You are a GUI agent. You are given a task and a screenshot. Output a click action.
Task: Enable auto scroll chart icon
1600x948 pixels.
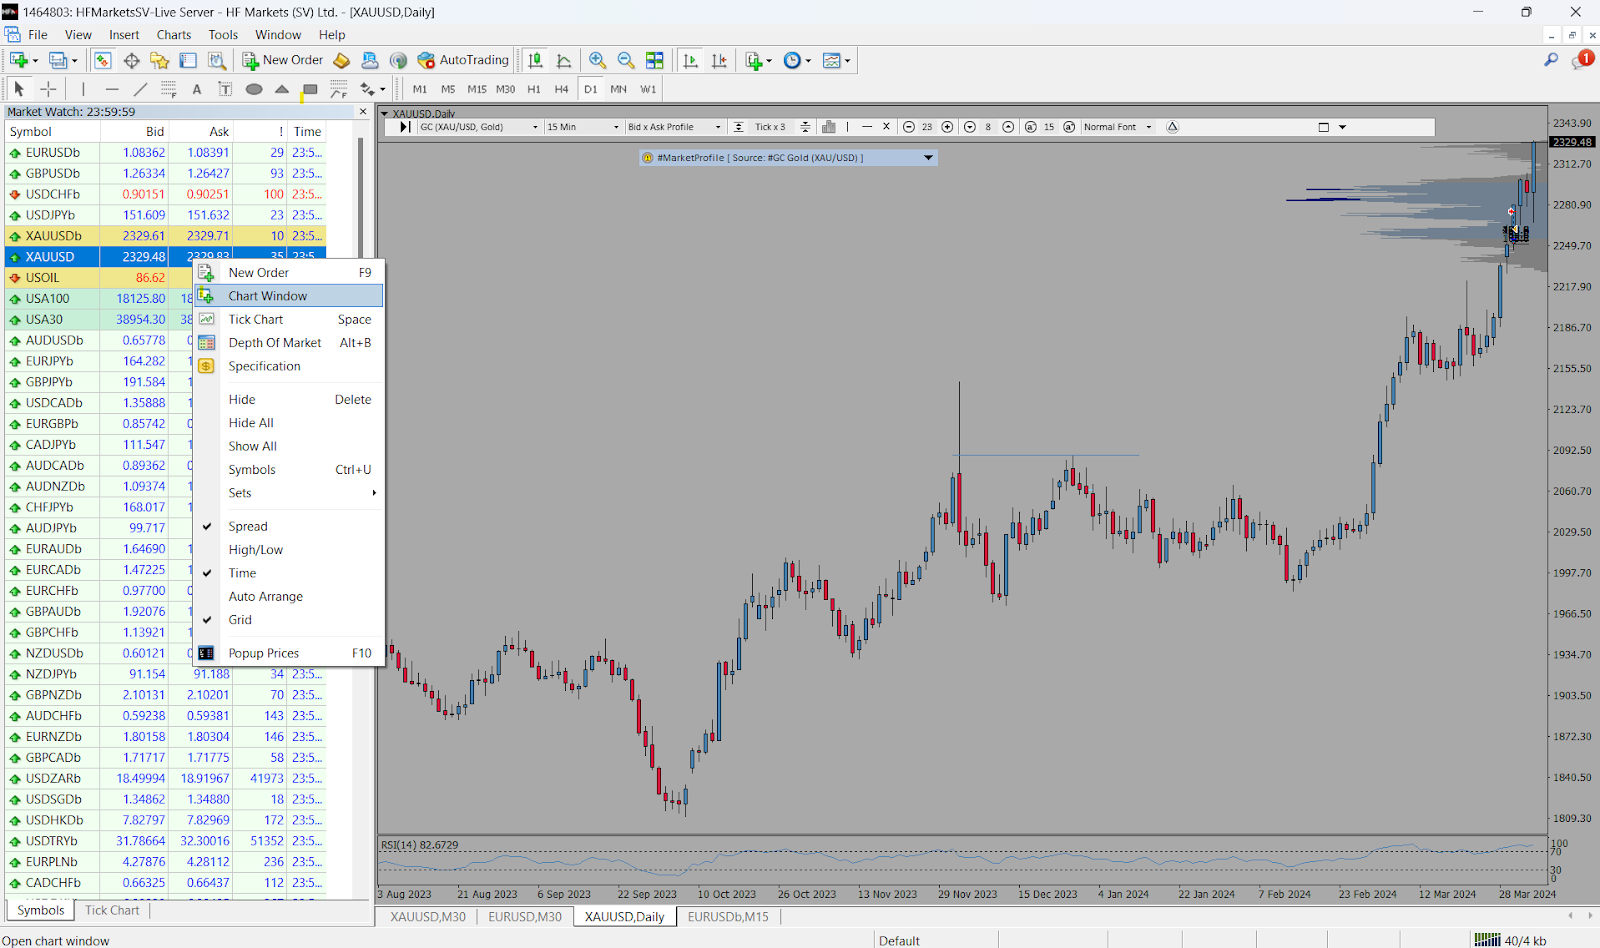690,61
